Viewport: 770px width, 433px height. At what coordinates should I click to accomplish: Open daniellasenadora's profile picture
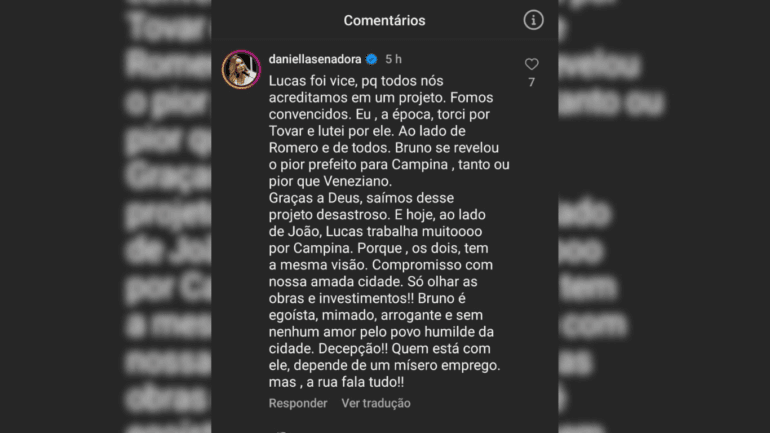coord(241,69)
